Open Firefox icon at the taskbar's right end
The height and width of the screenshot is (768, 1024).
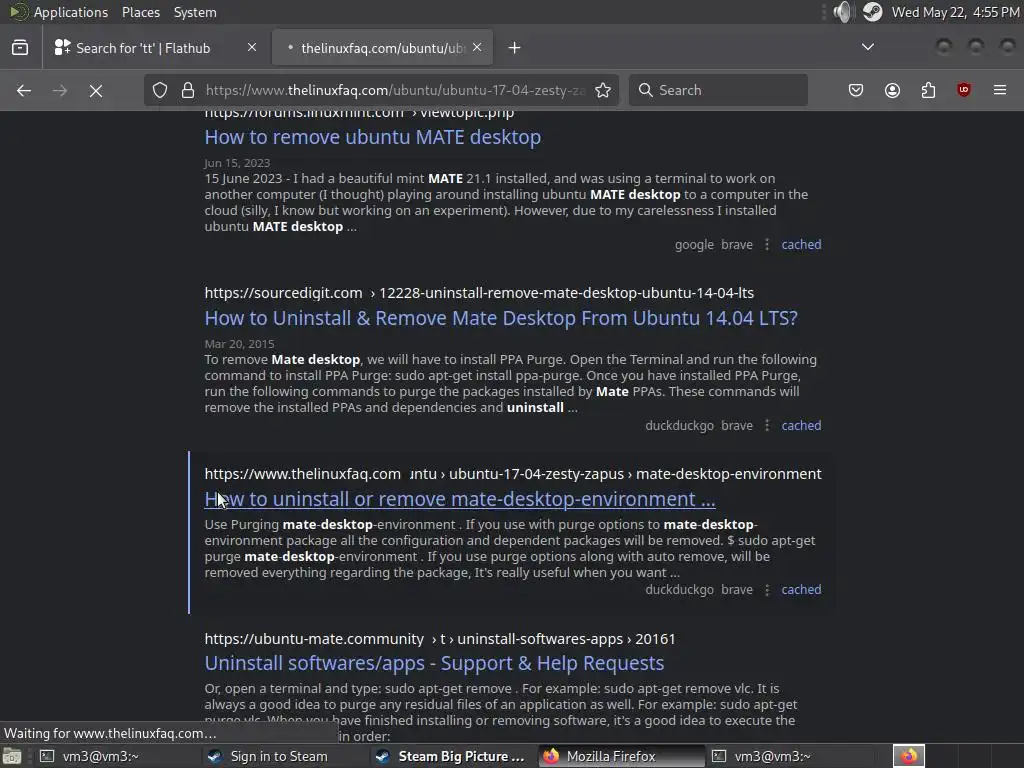pyautogui.click(x=909, y=756)
